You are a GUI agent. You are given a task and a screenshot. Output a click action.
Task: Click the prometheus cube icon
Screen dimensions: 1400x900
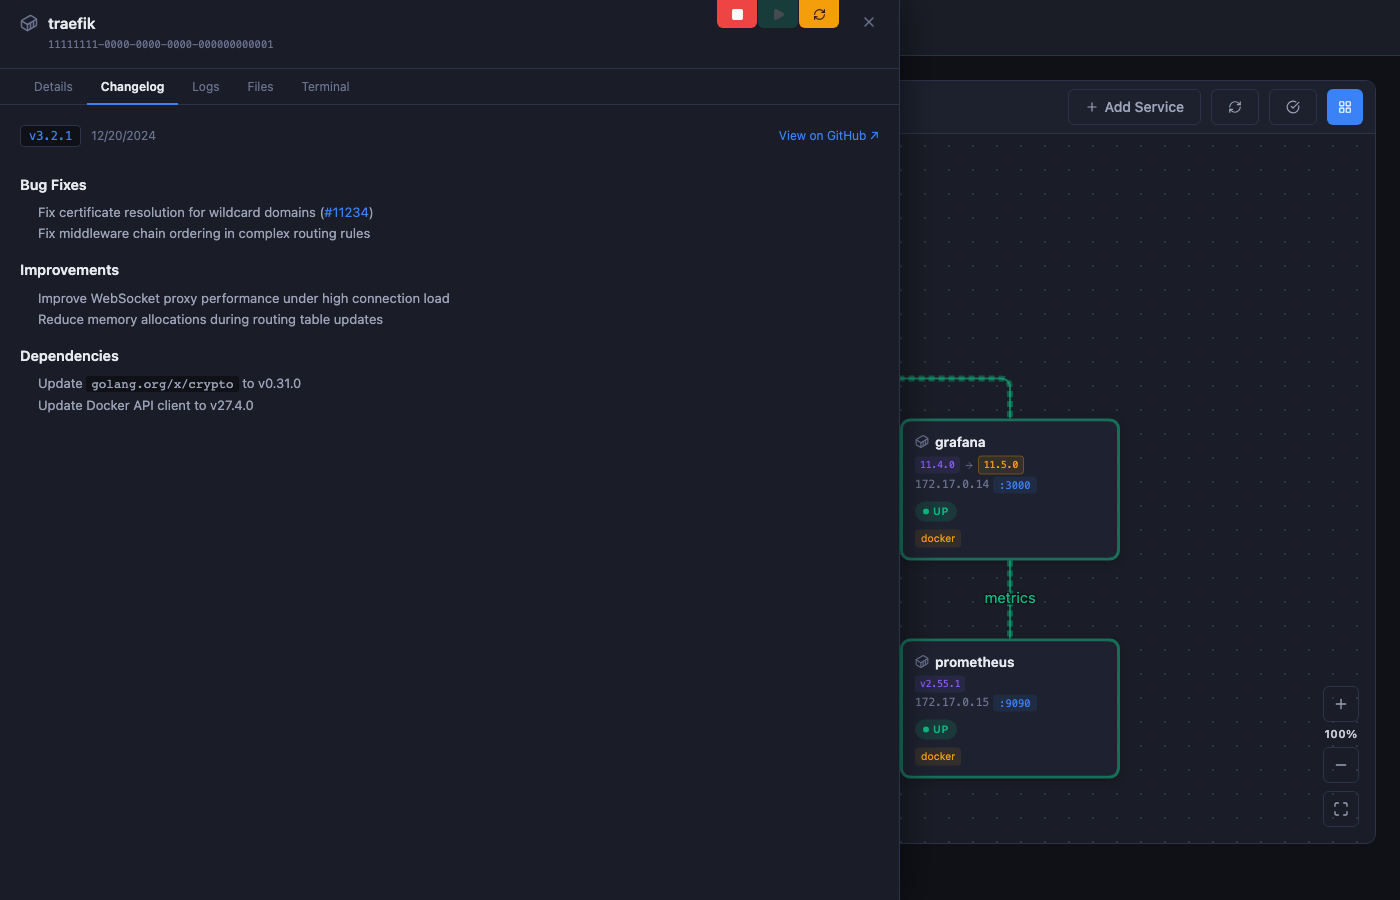(x=922, y=662)
